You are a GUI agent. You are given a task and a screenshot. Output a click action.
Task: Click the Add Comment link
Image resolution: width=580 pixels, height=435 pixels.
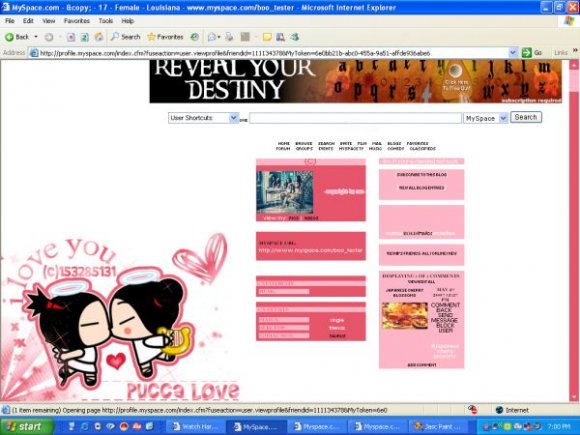point(422,365)
